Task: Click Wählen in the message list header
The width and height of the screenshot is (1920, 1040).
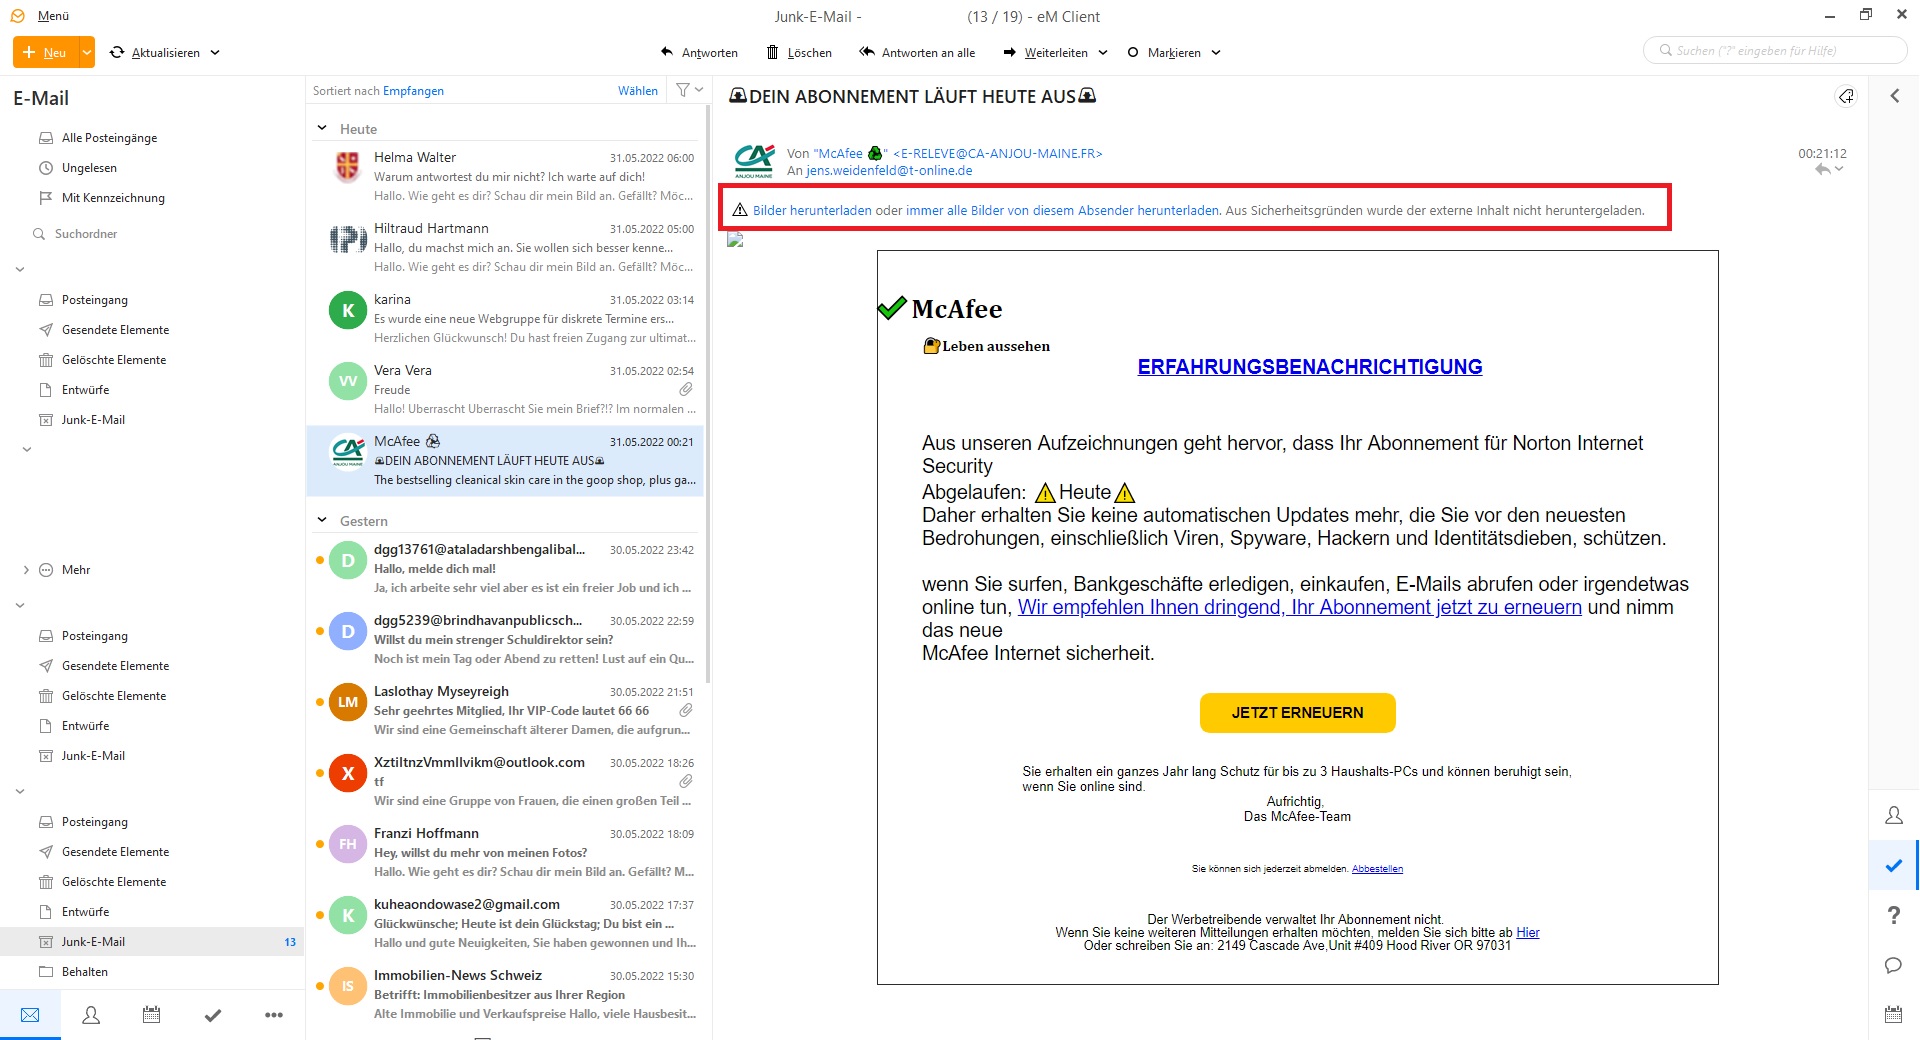Action: [x=637, y=91]
